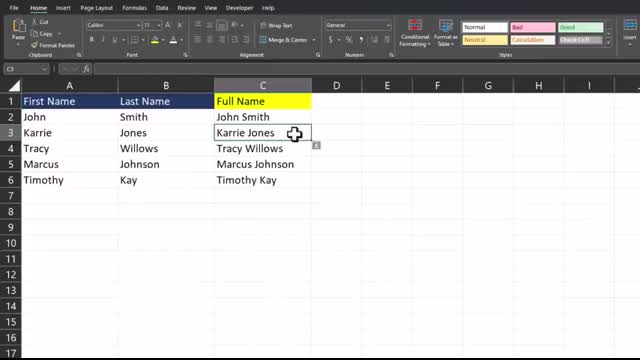Switch to the Page Layout tab
Screen dimensions: 640x360
pyautogui.click(x=96, y=8)
